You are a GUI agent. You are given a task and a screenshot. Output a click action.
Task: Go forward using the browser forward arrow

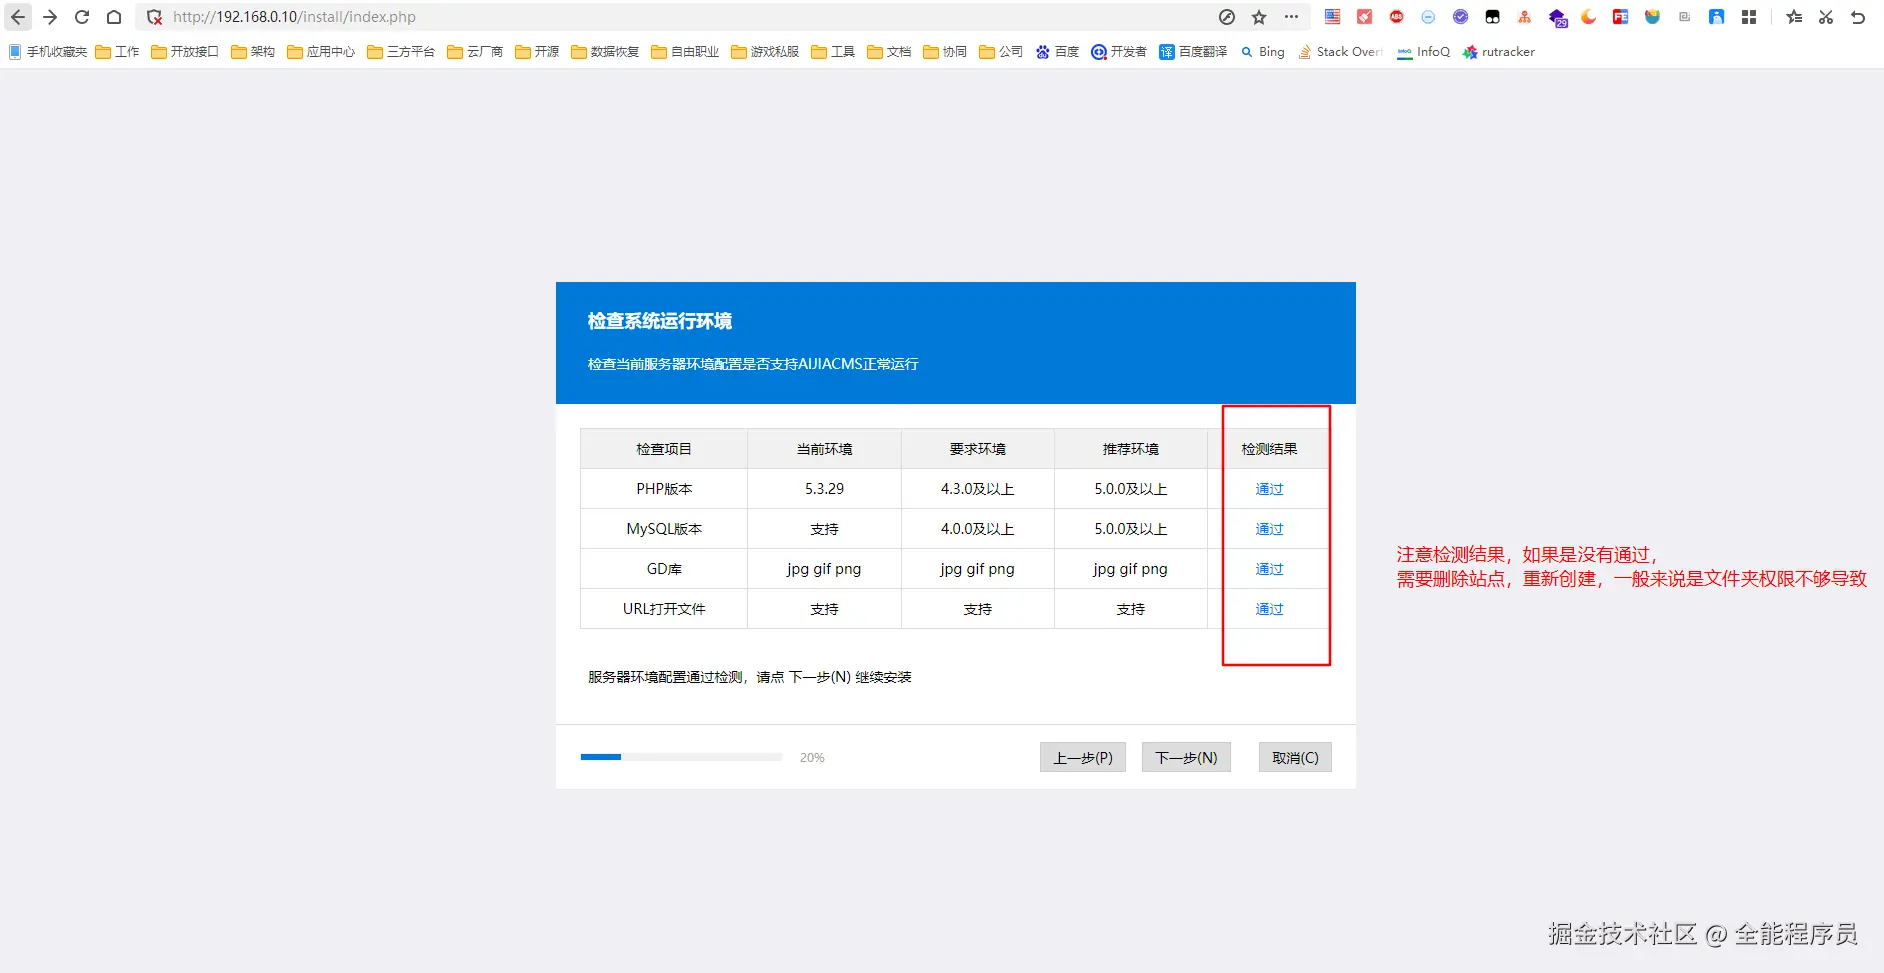[50, 17]
